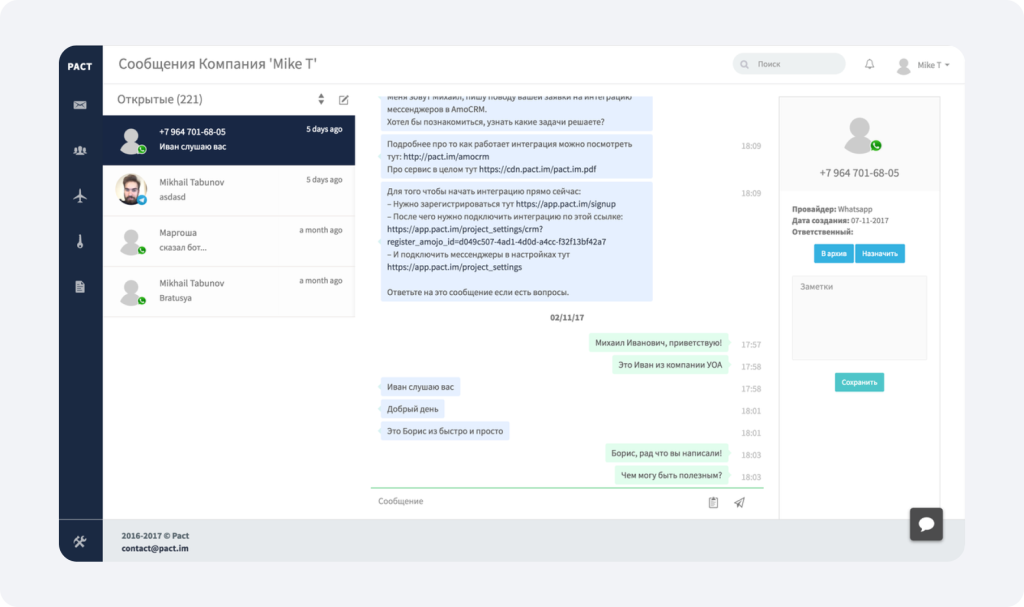Send message with paper plane icon
Screen dimensions: 1024x607
739,502
